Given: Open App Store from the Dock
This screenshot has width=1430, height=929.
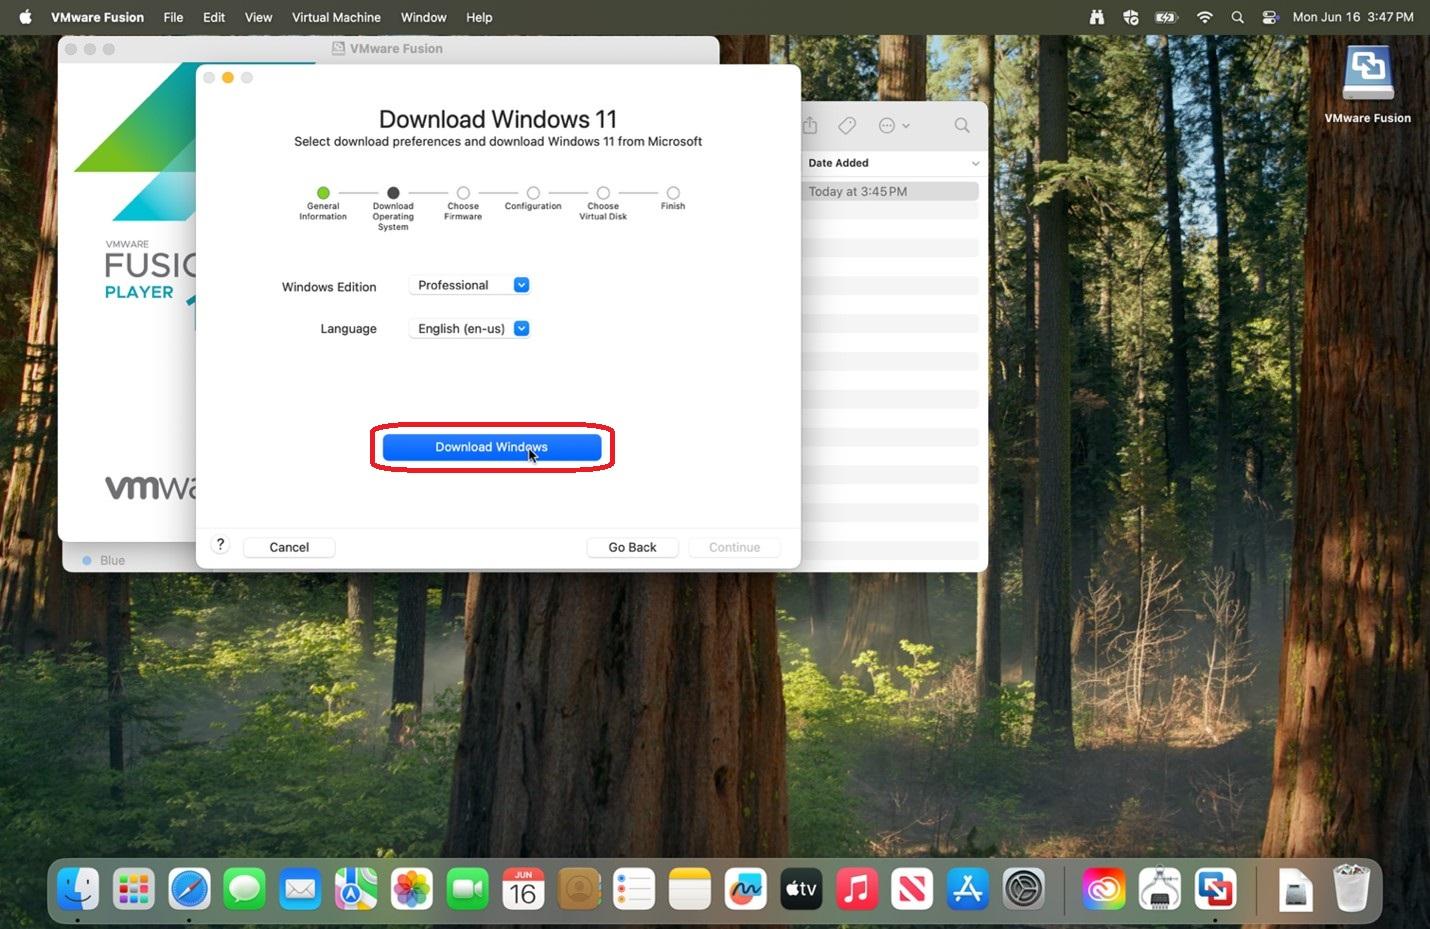Looking at the screenshot, I should (x=968, y=888).
